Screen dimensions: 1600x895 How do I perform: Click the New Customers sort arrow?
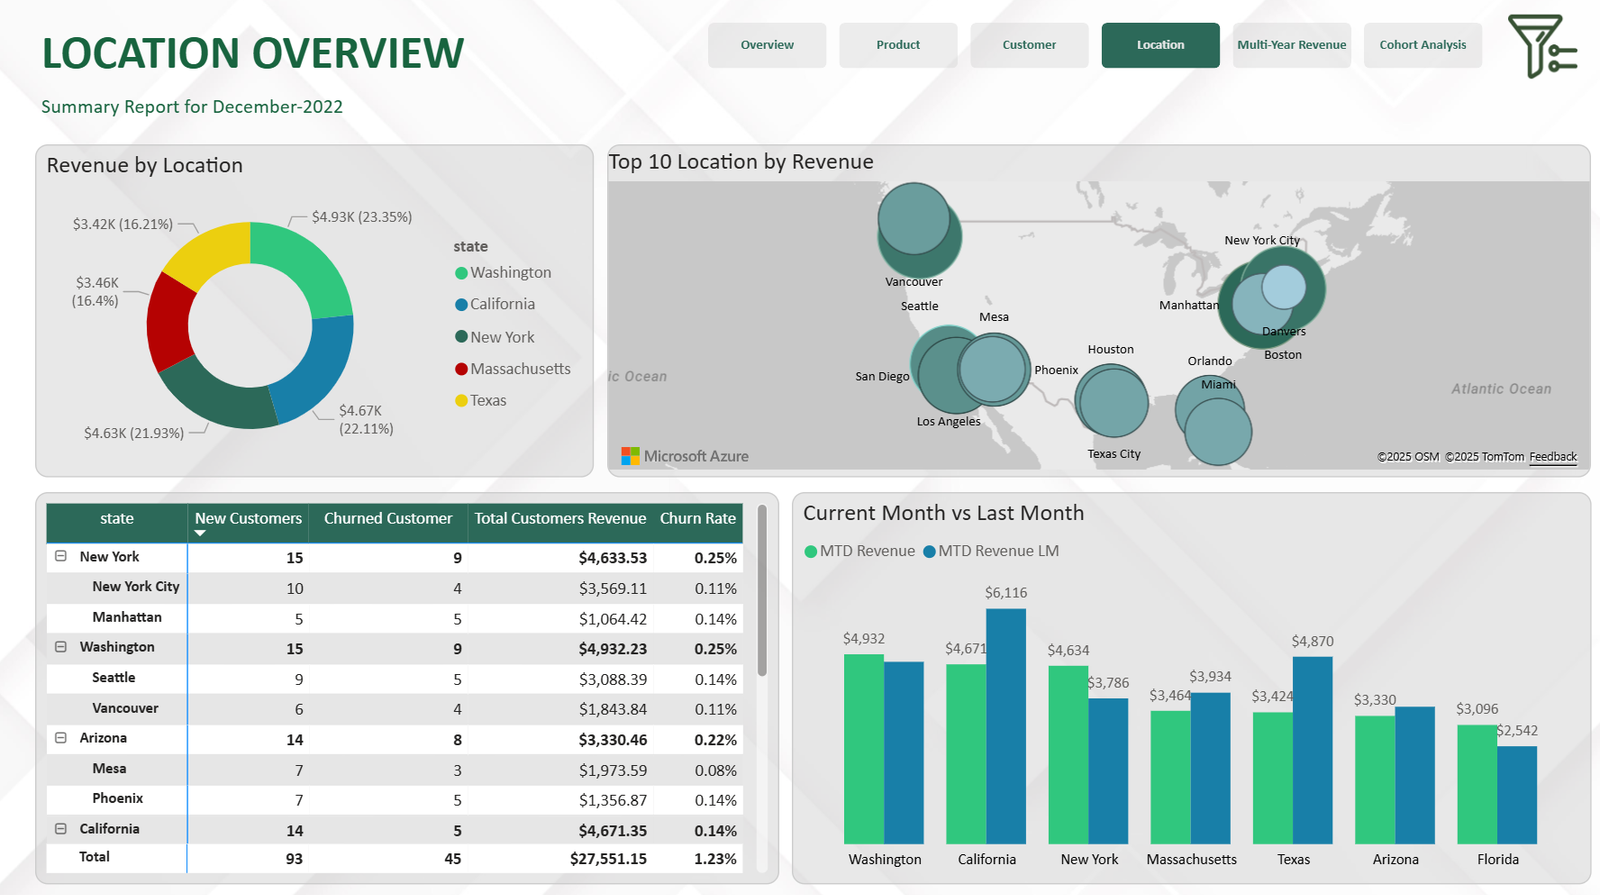200,533
